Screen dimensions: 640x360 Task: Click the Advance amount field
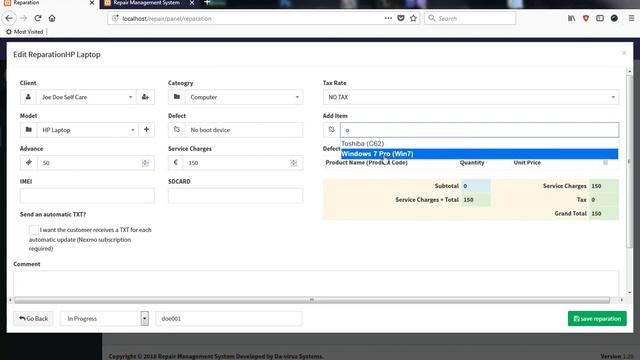coord(96,162)
